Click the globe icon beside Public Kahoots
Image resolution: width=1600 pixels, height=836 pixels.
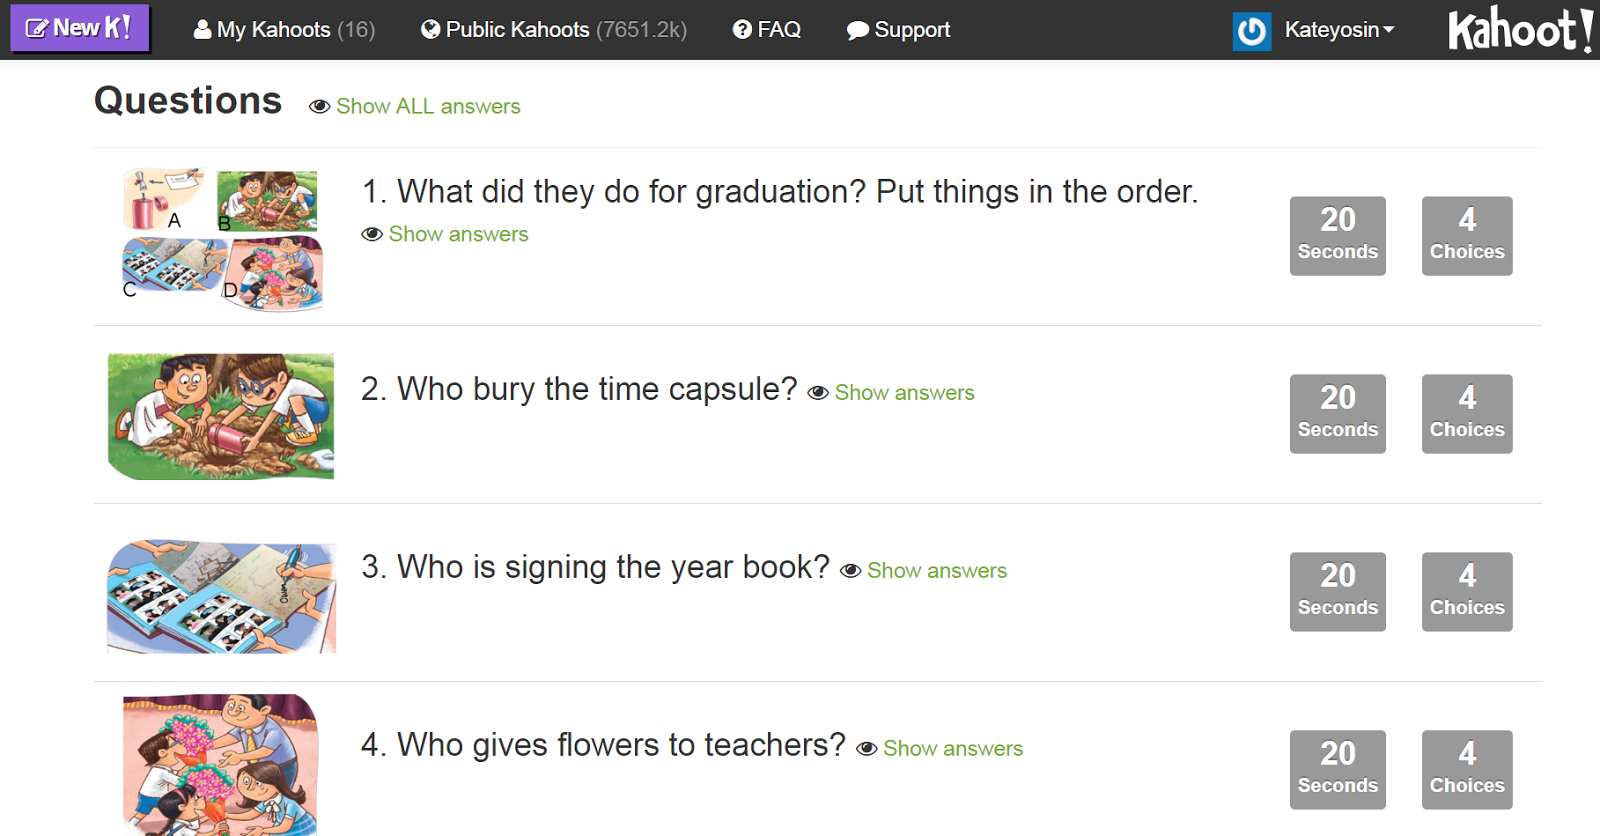430,29
